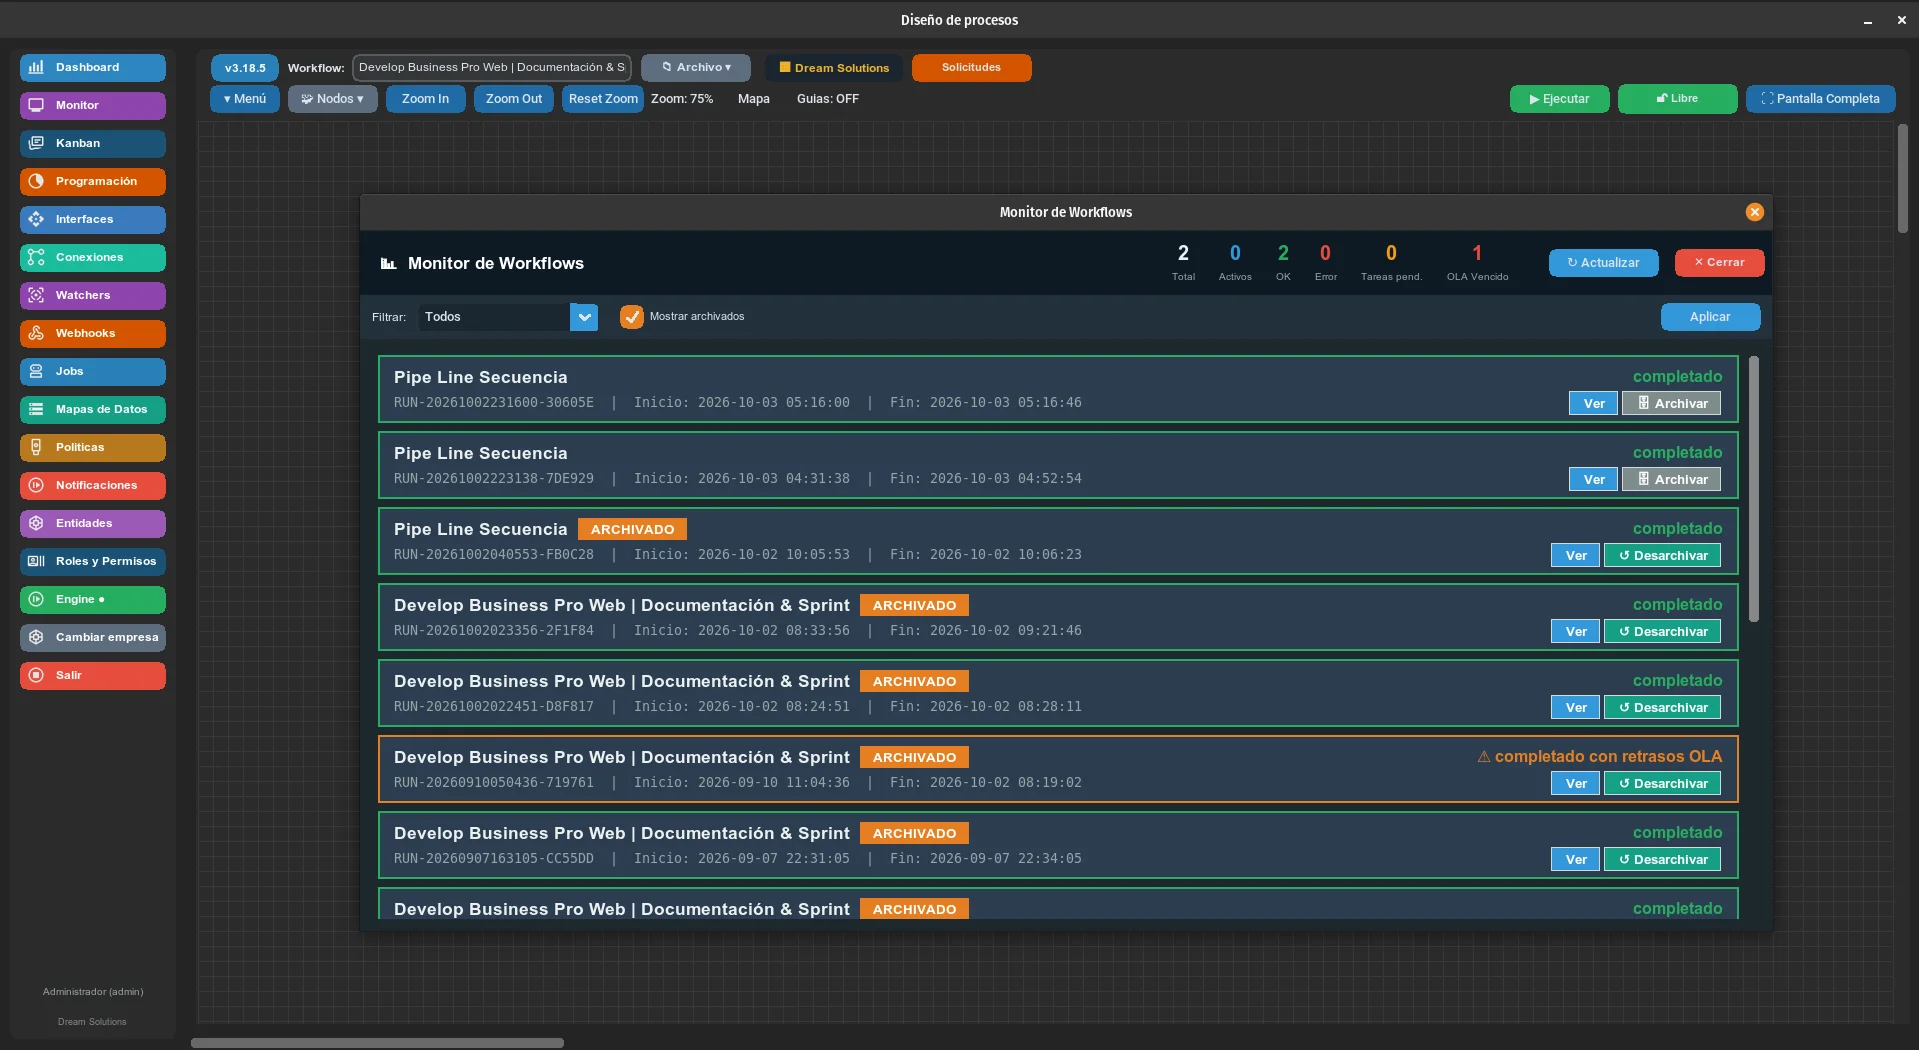Click the Mapas de Datos icon
The width and height of the screenshot is (1919, 1050).
[x=36, y=410]
